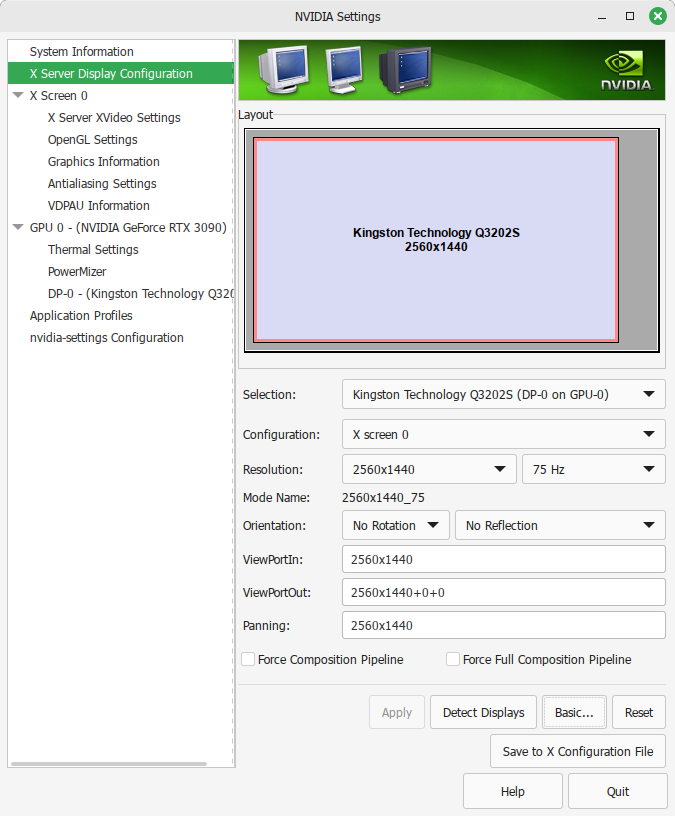Click the sidebar horizontal scrollbar
The image size is (675, 816).
[109, 764]
